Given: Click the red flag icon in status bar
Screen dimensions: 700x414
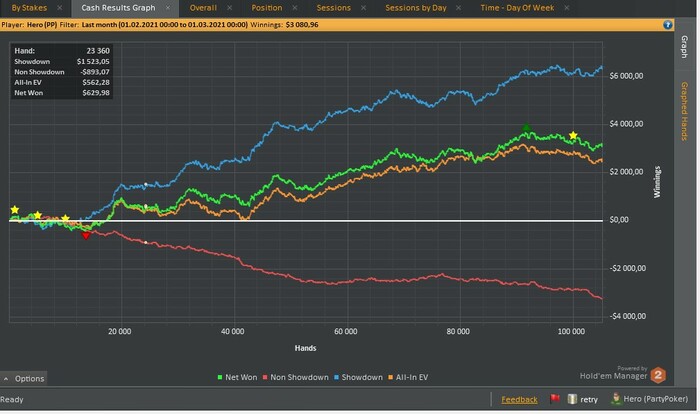Looking at the screenshot, I should click(x=555, y=398).
